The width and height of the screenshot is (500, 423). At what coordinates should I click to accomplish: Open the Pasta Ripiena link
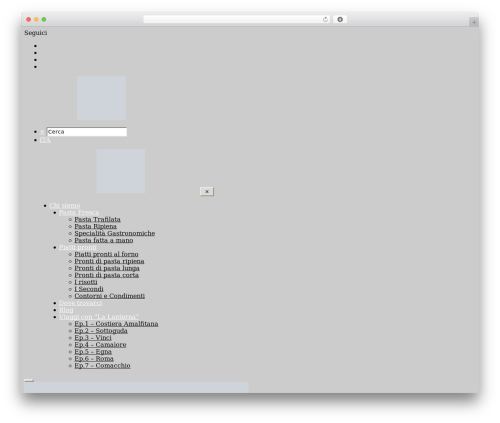95,226
